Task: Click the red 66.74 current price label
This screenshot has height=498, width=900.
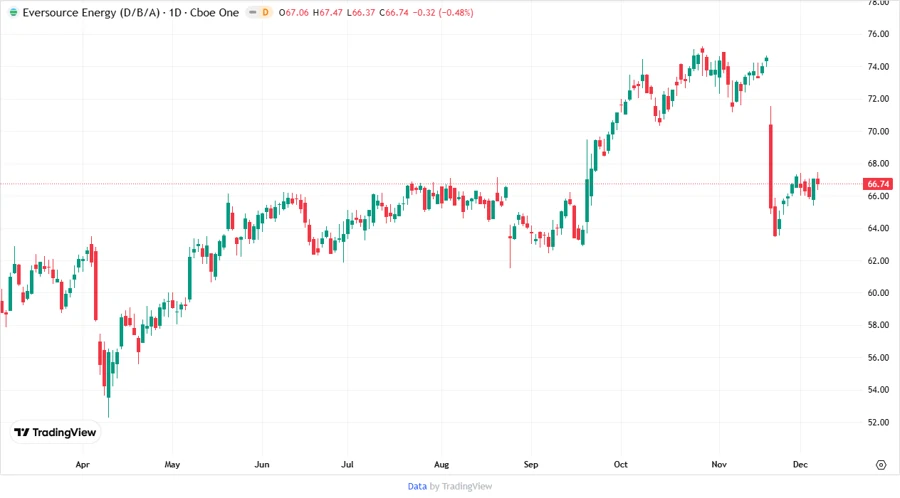Action: click(x=878, y=184)
